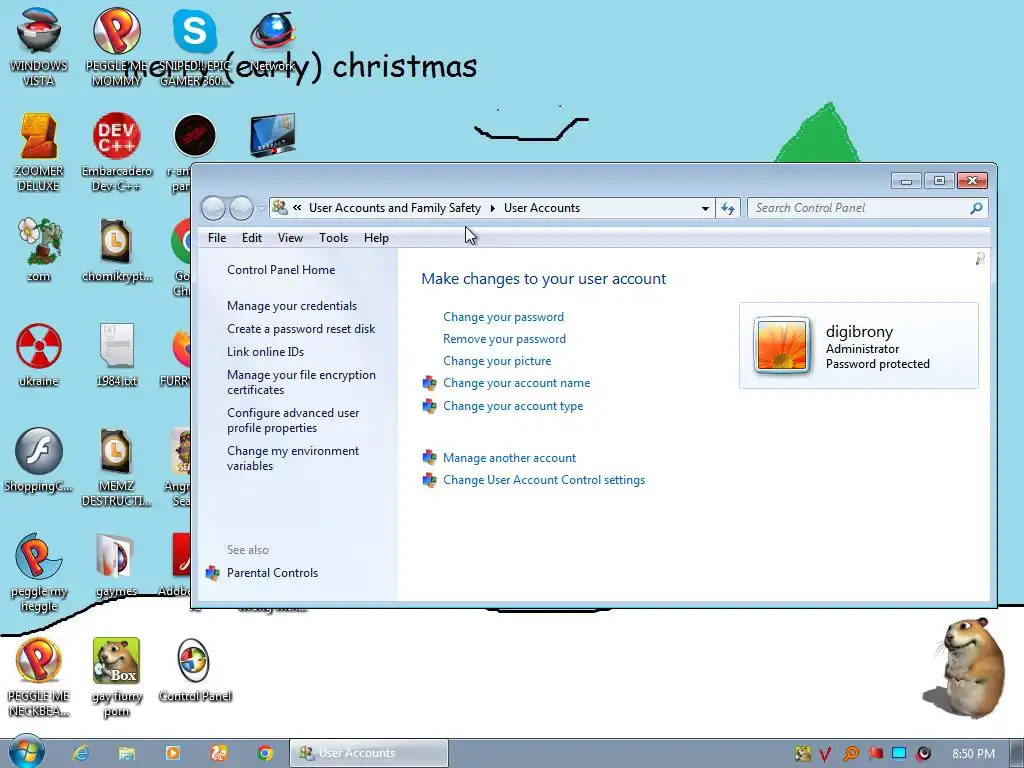Expand breadcrumb arrow after Family Safety
Image resolution: width=1024 pixels, height=768 pixels.
click(492, 208)
